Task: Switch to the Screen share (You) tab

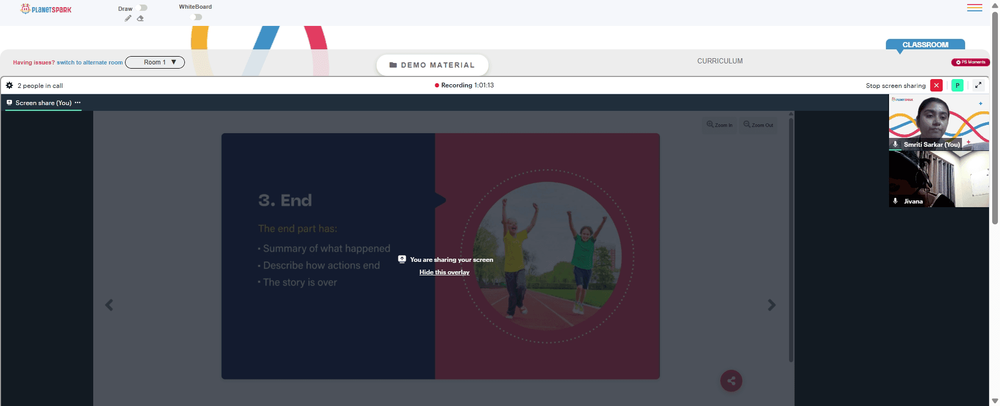Action: tap(43, 103)
